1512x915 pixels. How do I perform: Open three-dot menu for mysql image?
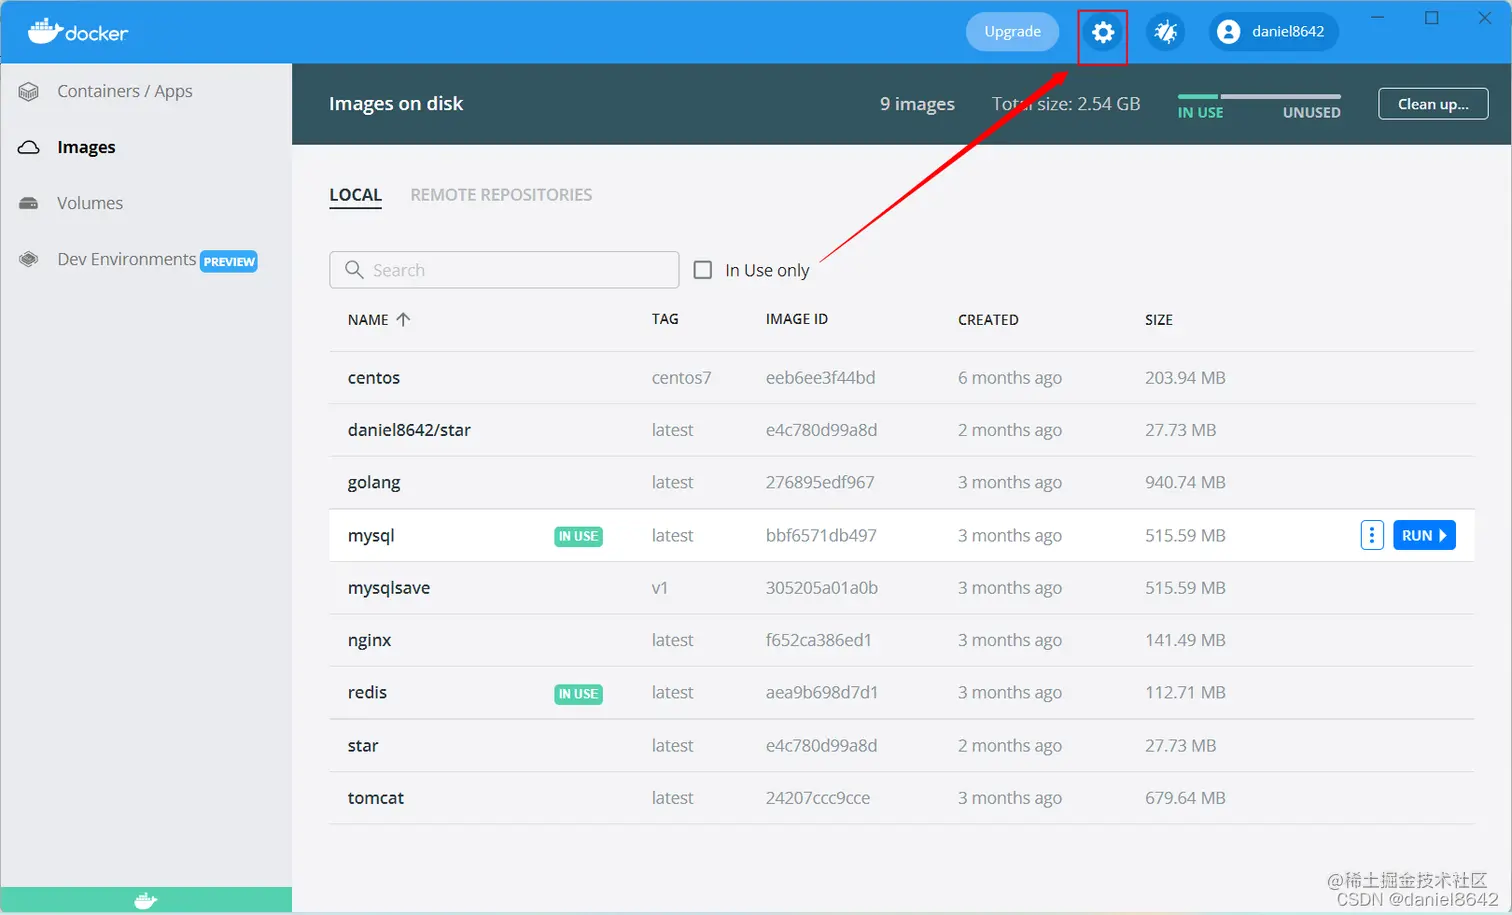(x=1372, y=536)
